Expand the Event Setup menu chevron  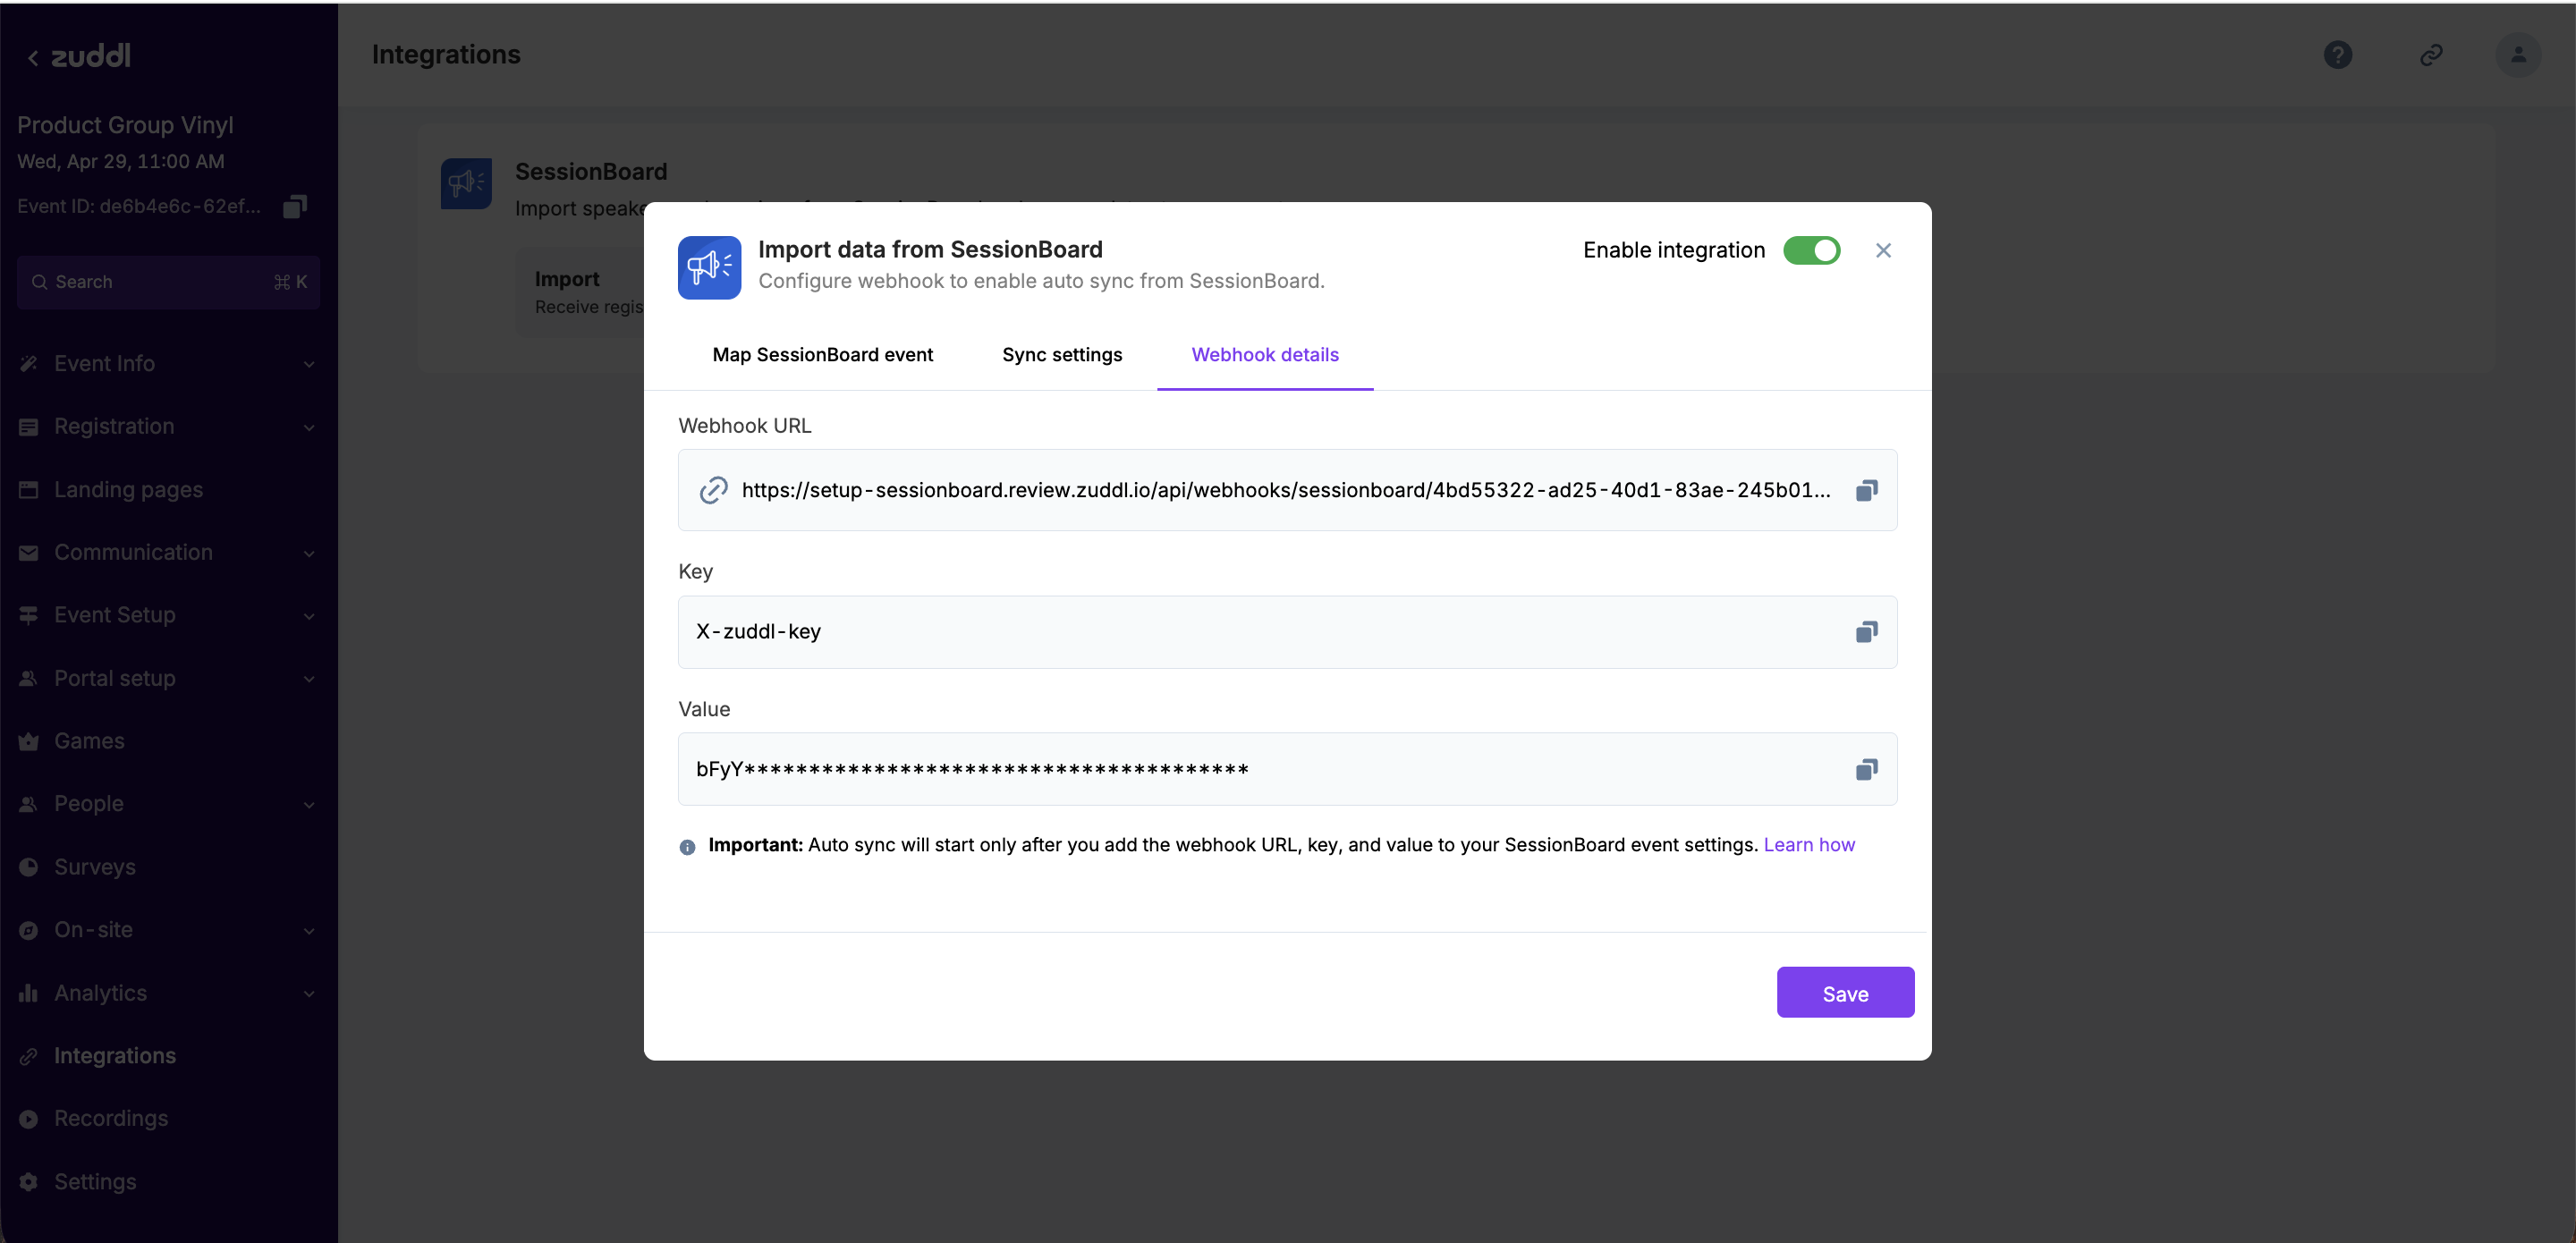pos(309,616)
